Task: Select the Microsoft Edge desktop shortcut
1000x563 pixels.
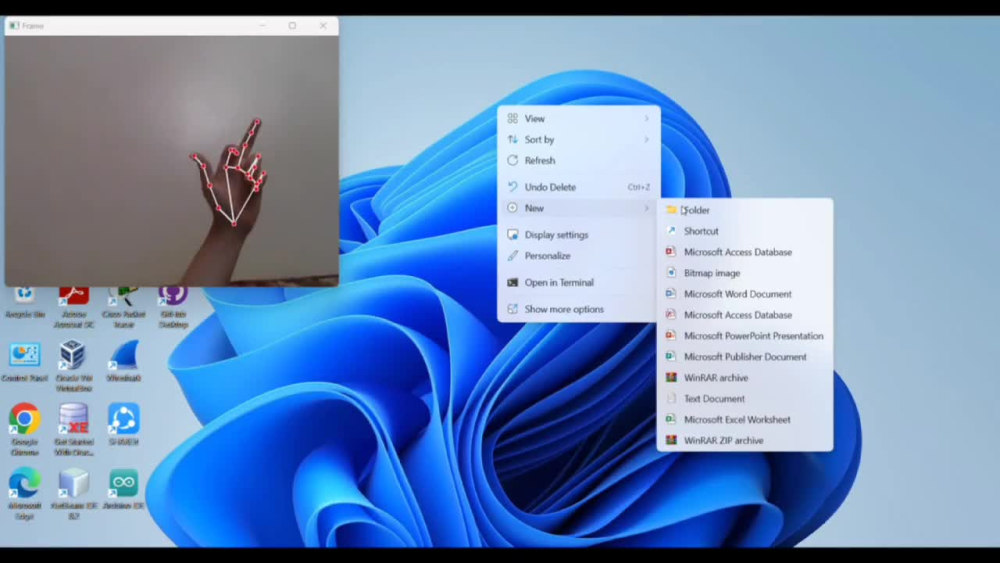Action: (x=24, y=494)
